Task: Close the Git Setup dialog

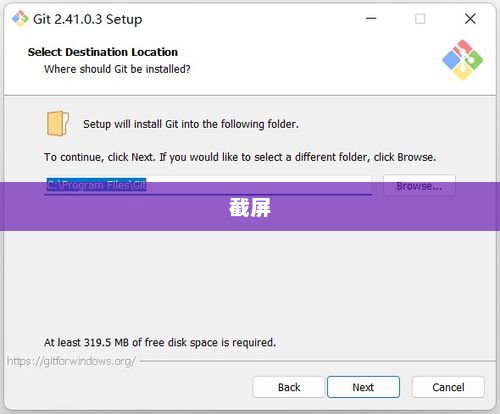Action: (x=470, y=19)
